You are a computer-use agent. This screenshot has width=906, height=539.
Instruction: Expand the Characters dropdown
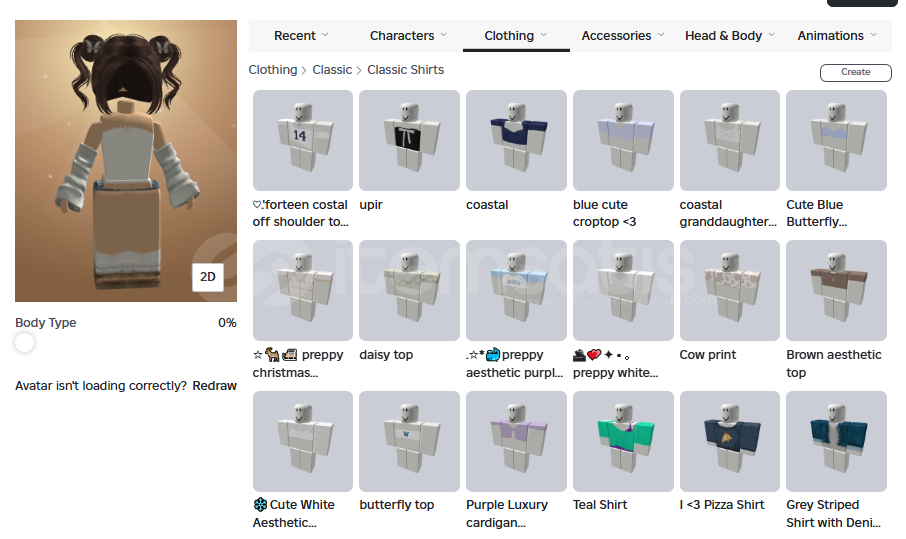[x=408, y=36]
